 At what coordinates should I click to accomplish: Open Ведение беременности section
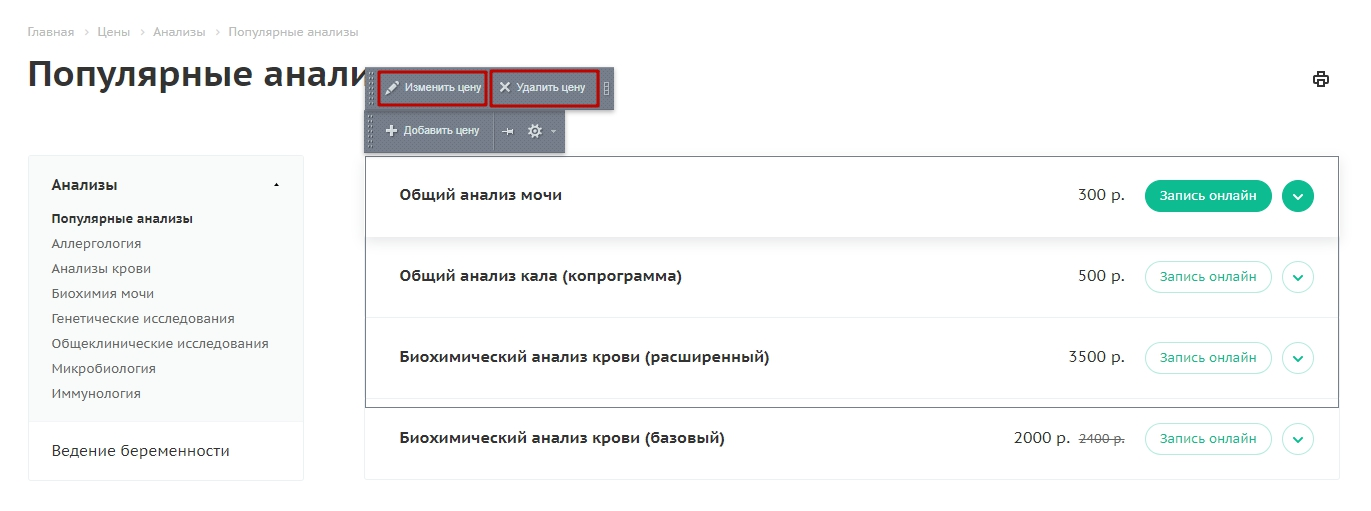pyautogui.click(x=141, y=451)
